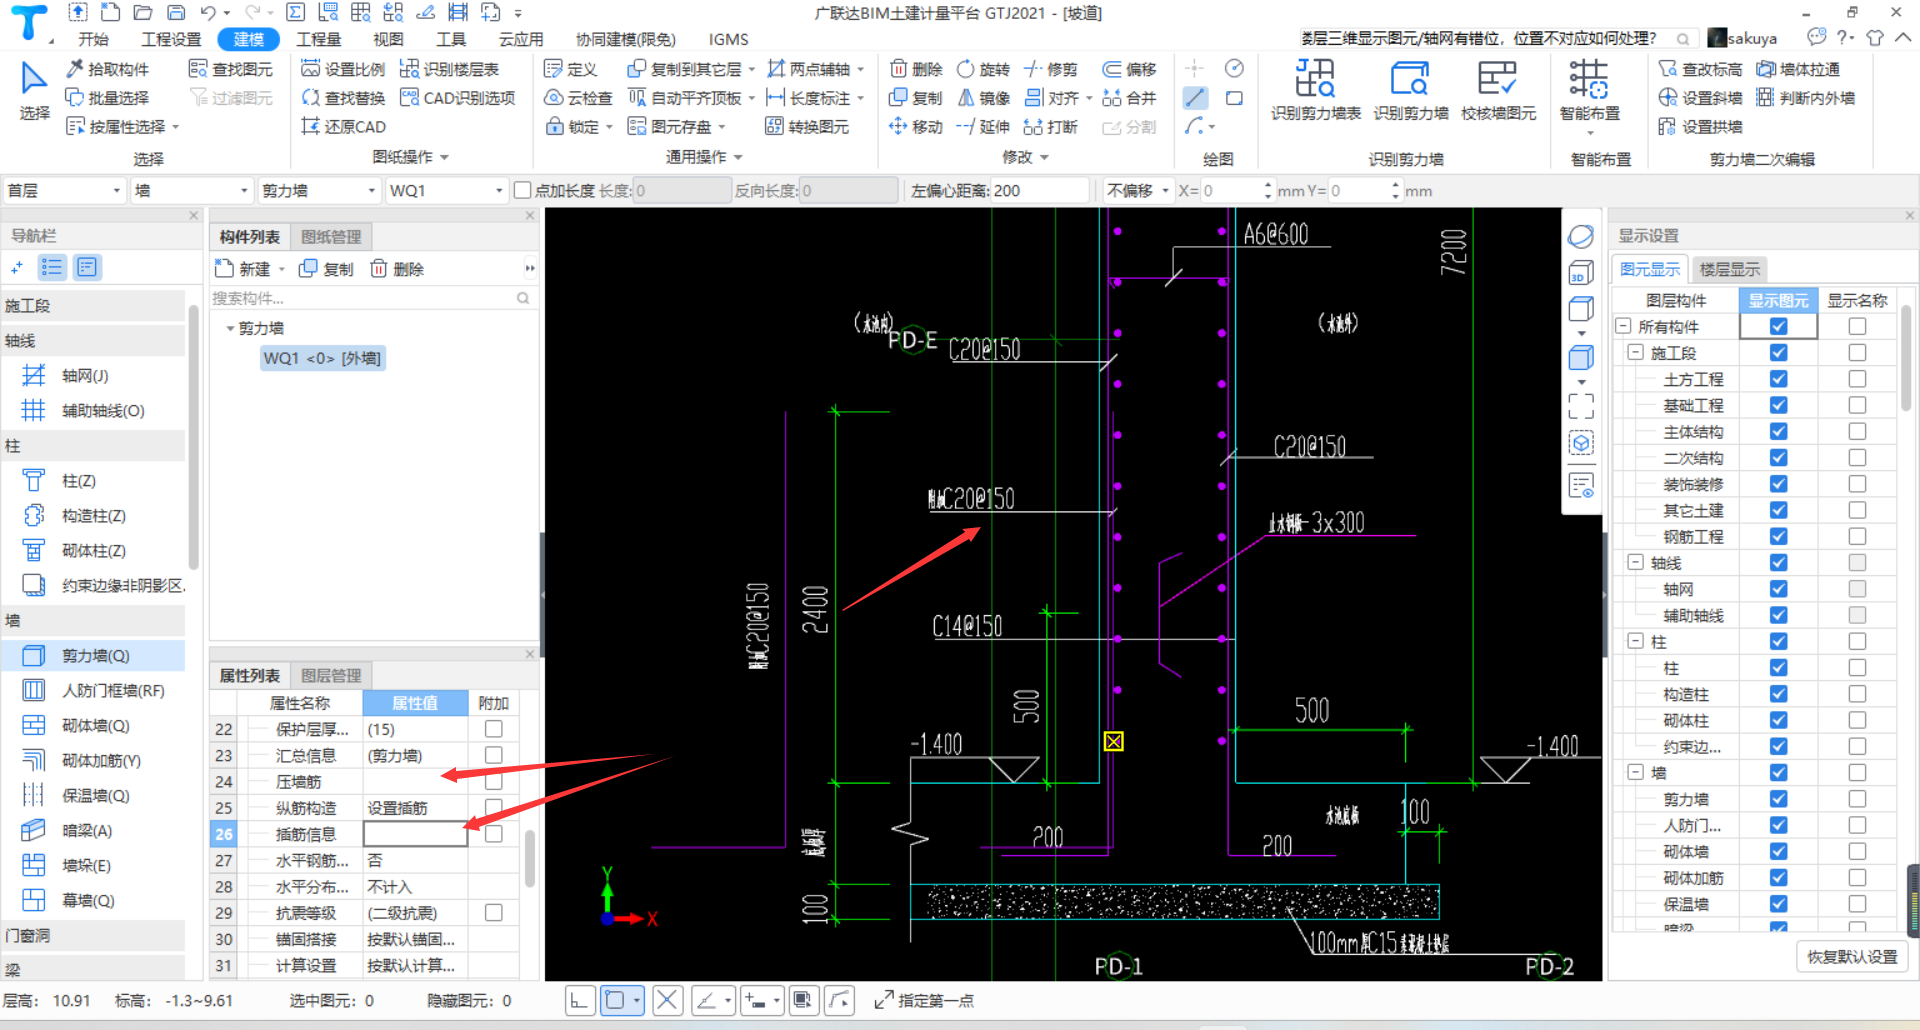The image size is (1920, 1030).
Task: Select the rectangle draw tool
Action: pos(1235,98)
